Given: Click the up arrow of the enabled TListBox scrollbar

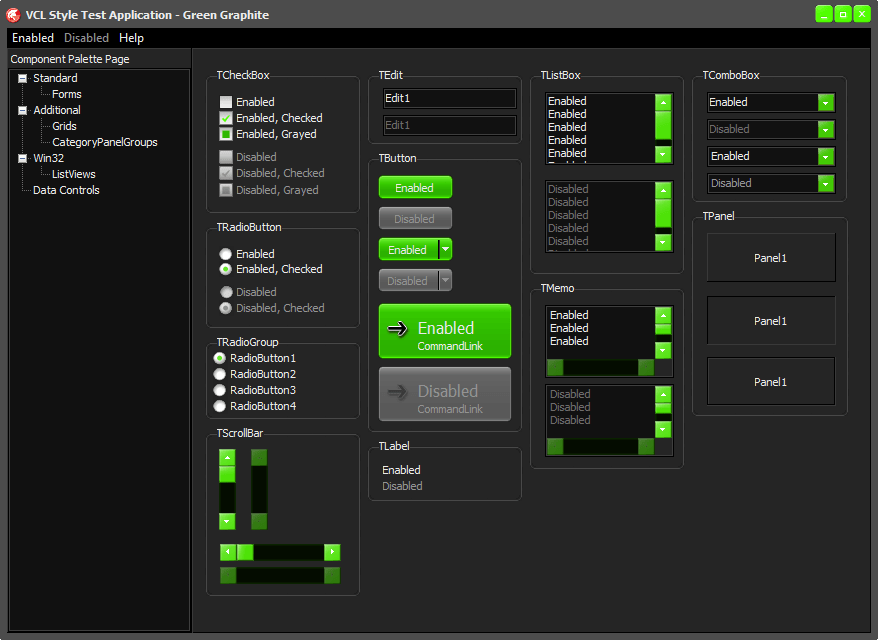Looking at the screenshot, I should pos(663,102).
